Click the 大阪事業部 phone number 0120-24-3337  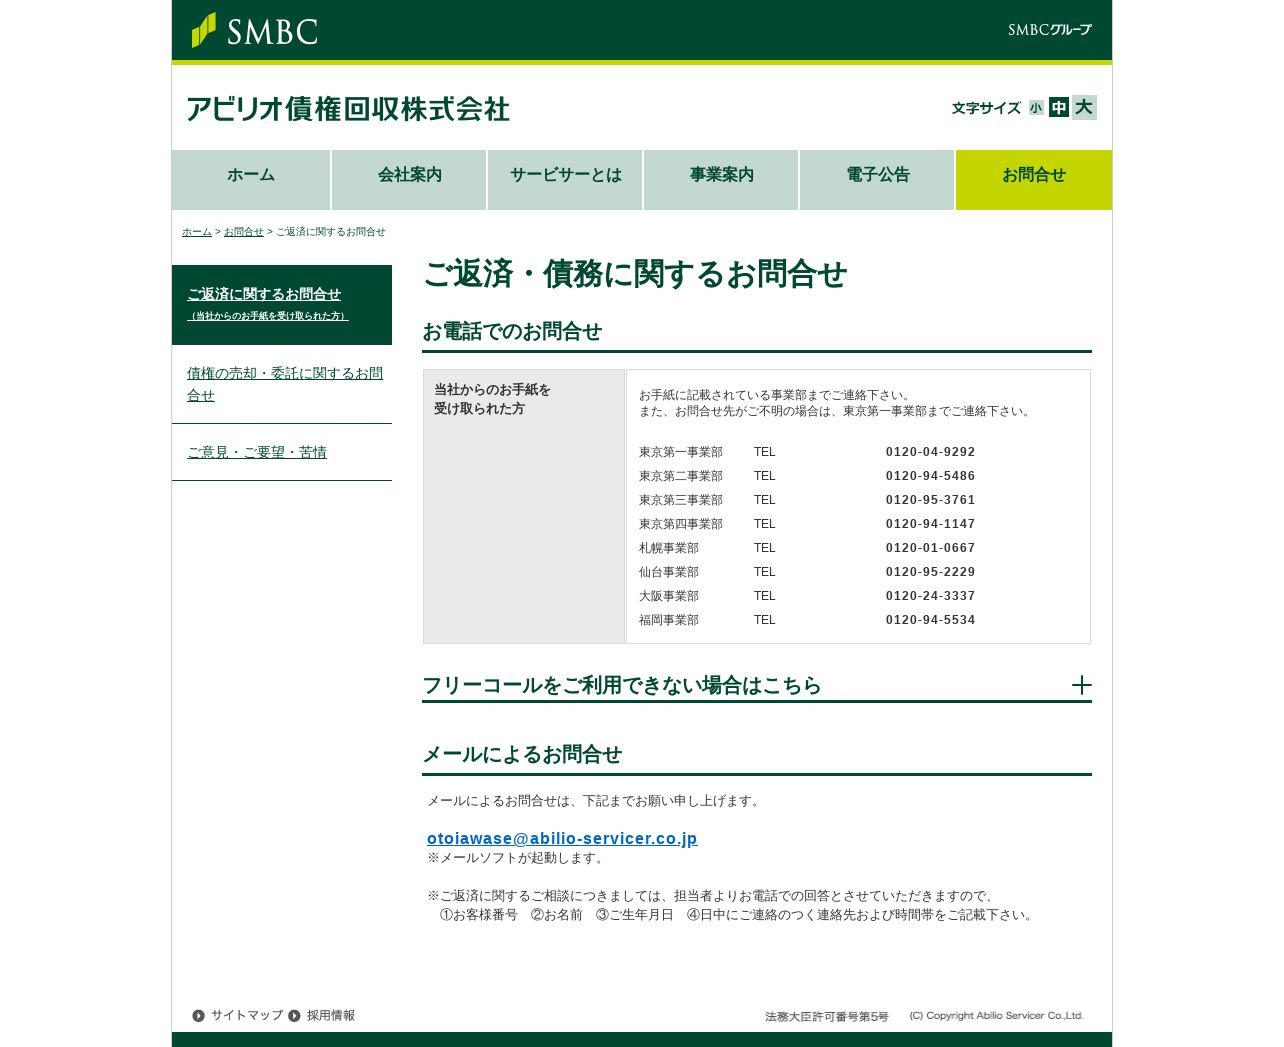(930, 596)
